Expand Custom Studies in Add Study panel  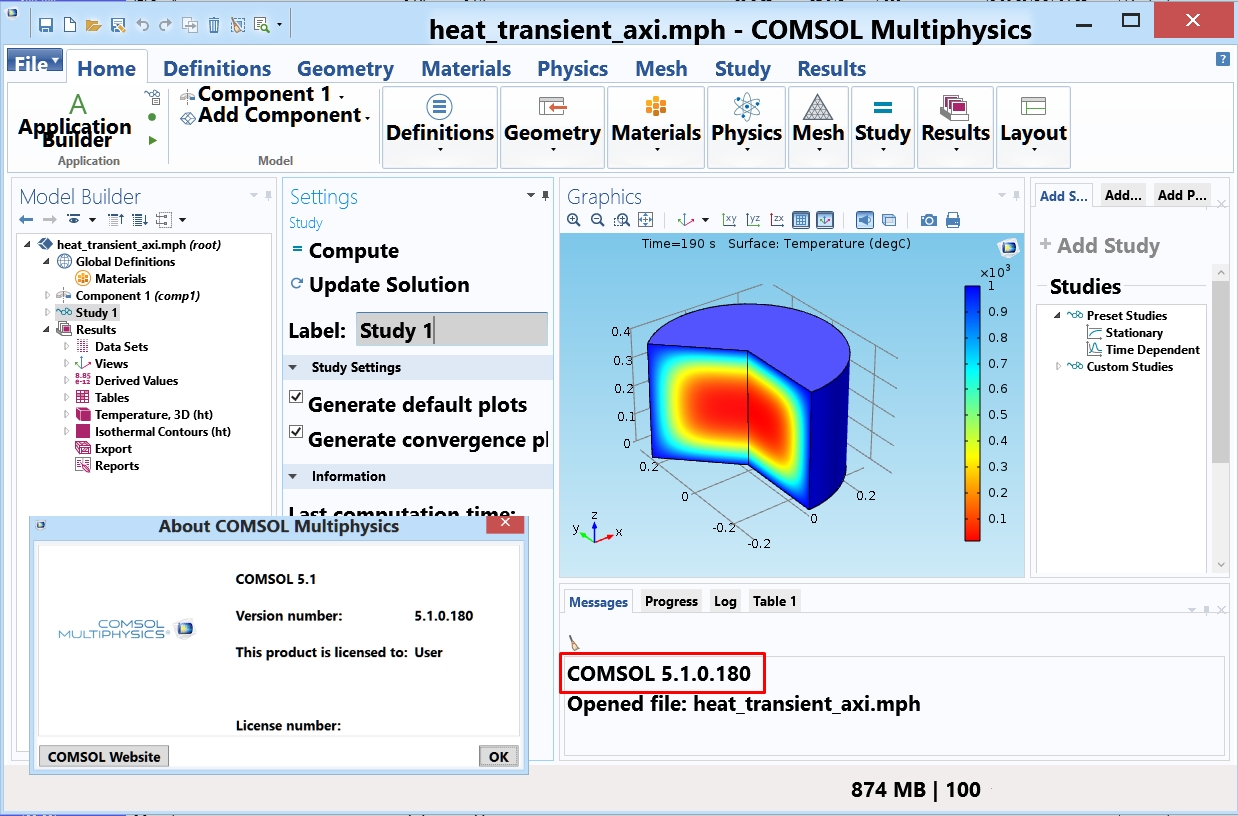(x=1059, y=367)
